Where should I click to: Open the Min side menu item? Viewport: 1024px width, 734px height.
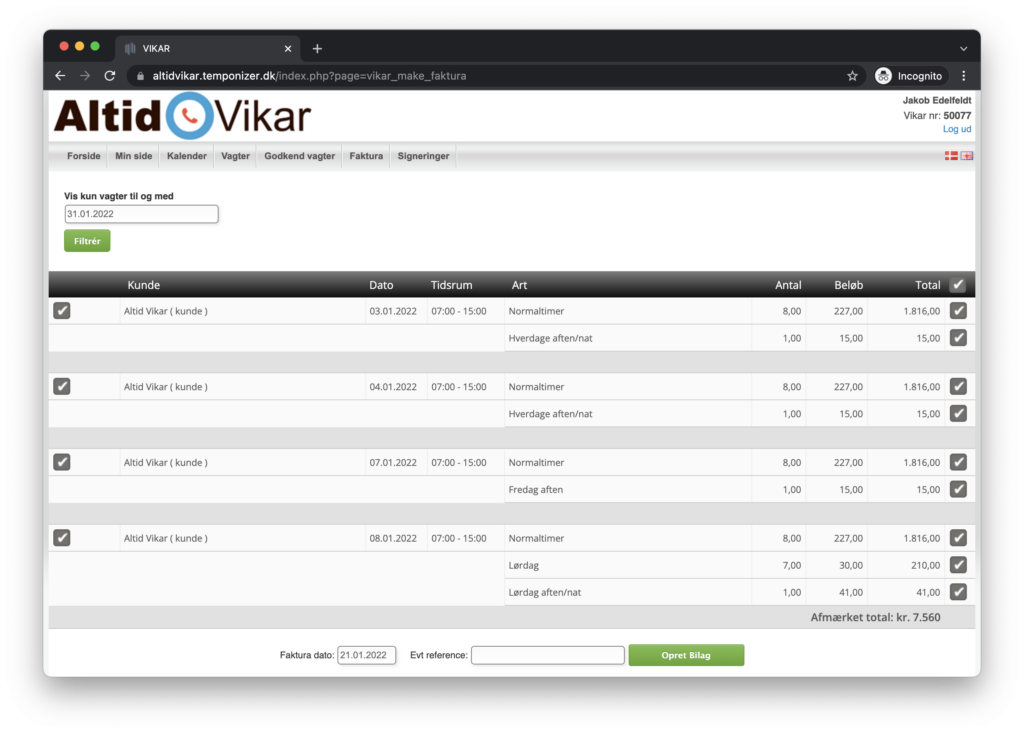[133, 156]
